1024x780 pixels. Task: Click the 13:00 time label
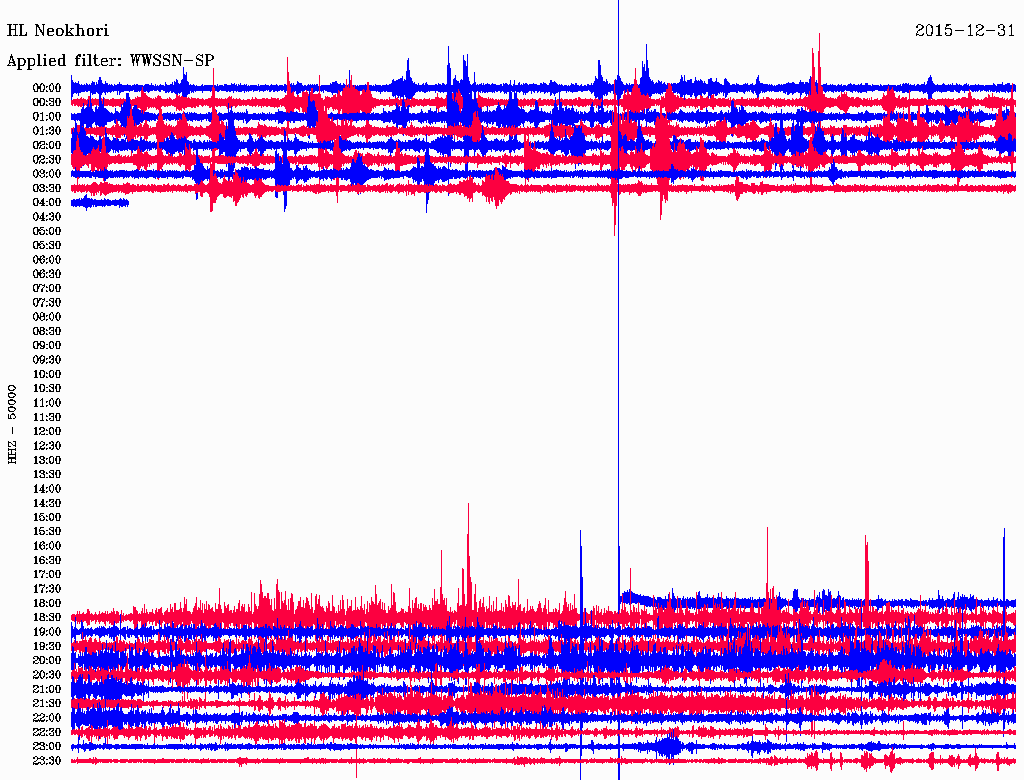tap(47, 461)
